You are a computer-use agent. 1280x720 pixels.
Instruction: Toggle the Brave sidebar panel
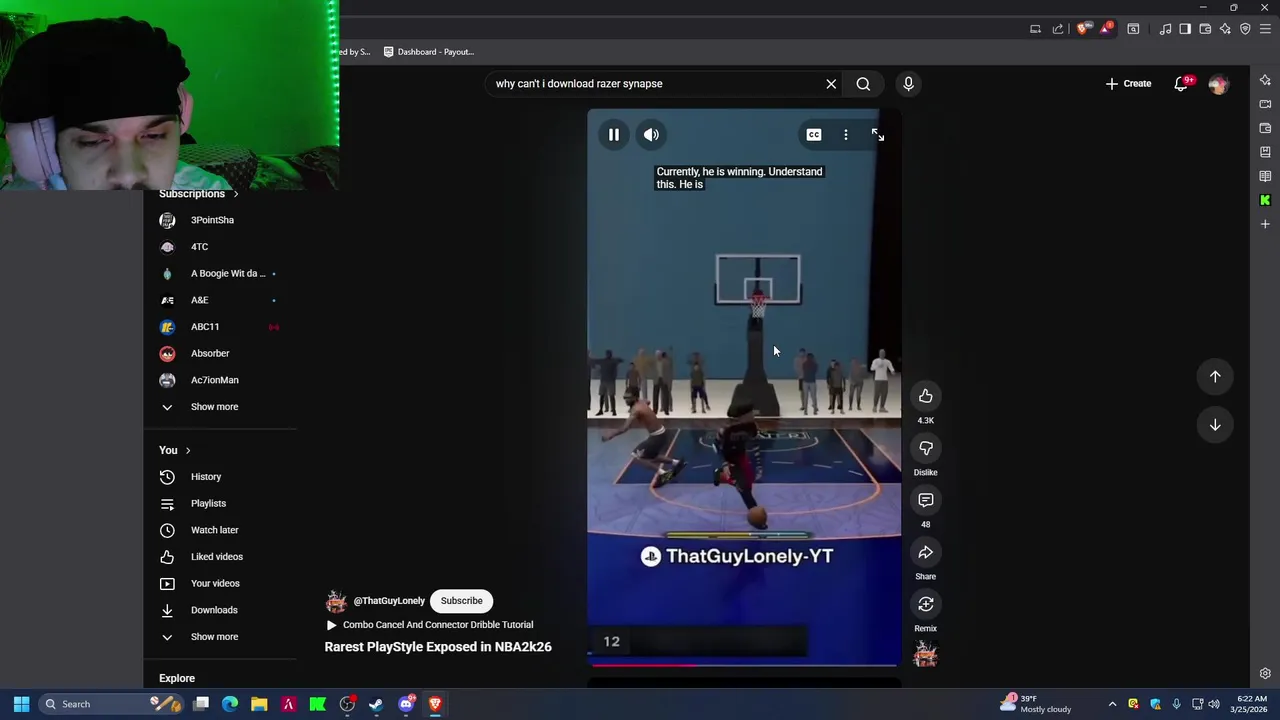coord(1185,29)
